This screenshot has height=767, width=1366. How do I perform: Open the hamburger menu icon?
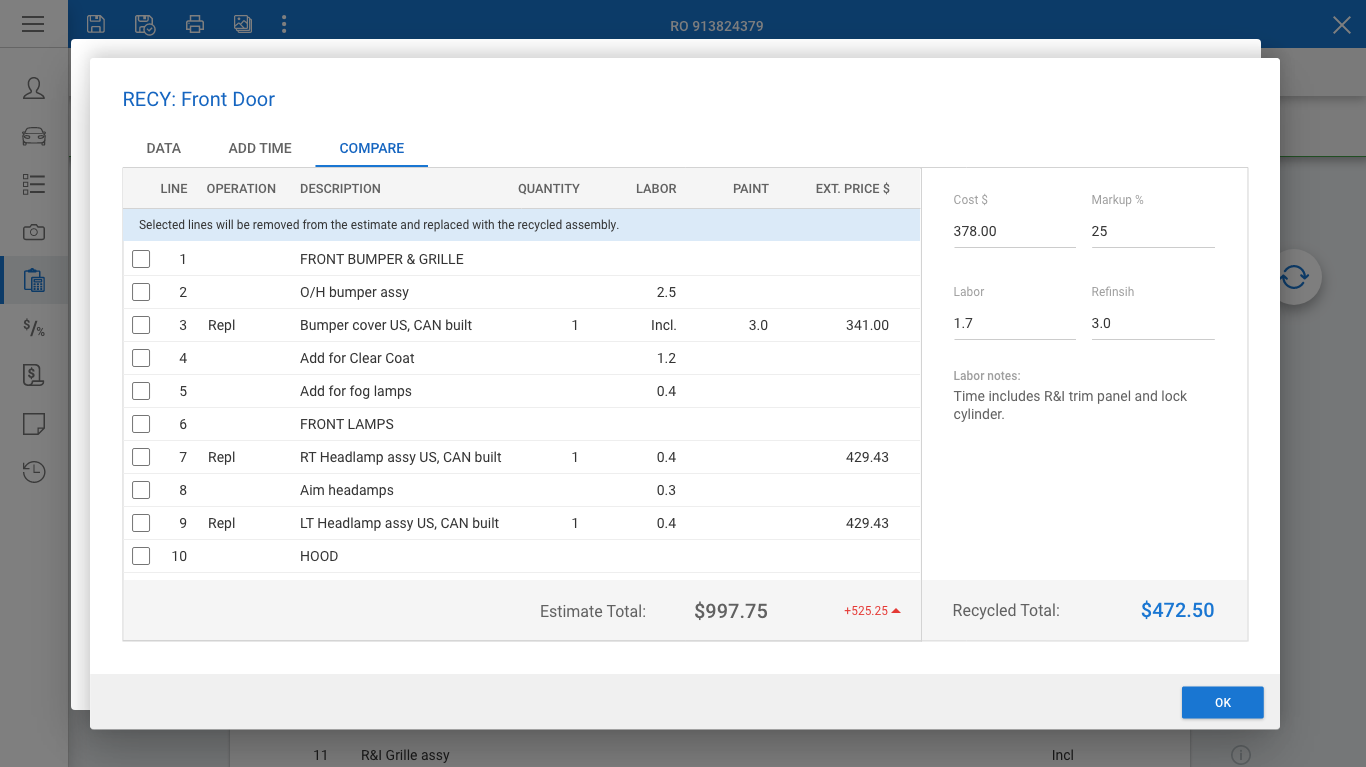(33, 24)
